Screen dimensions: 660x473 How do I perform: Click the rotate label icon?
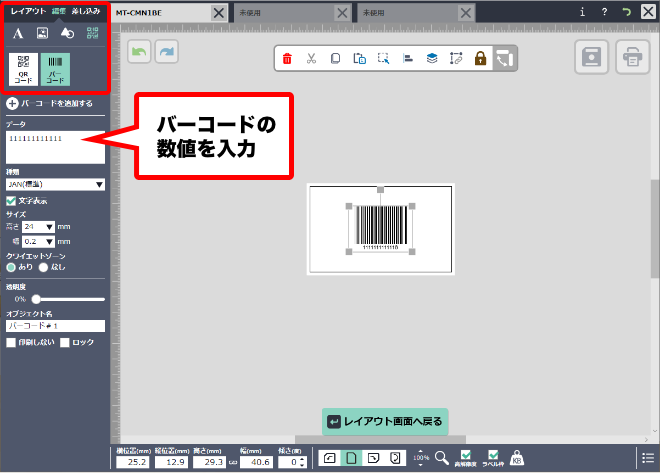click(505, 58)
